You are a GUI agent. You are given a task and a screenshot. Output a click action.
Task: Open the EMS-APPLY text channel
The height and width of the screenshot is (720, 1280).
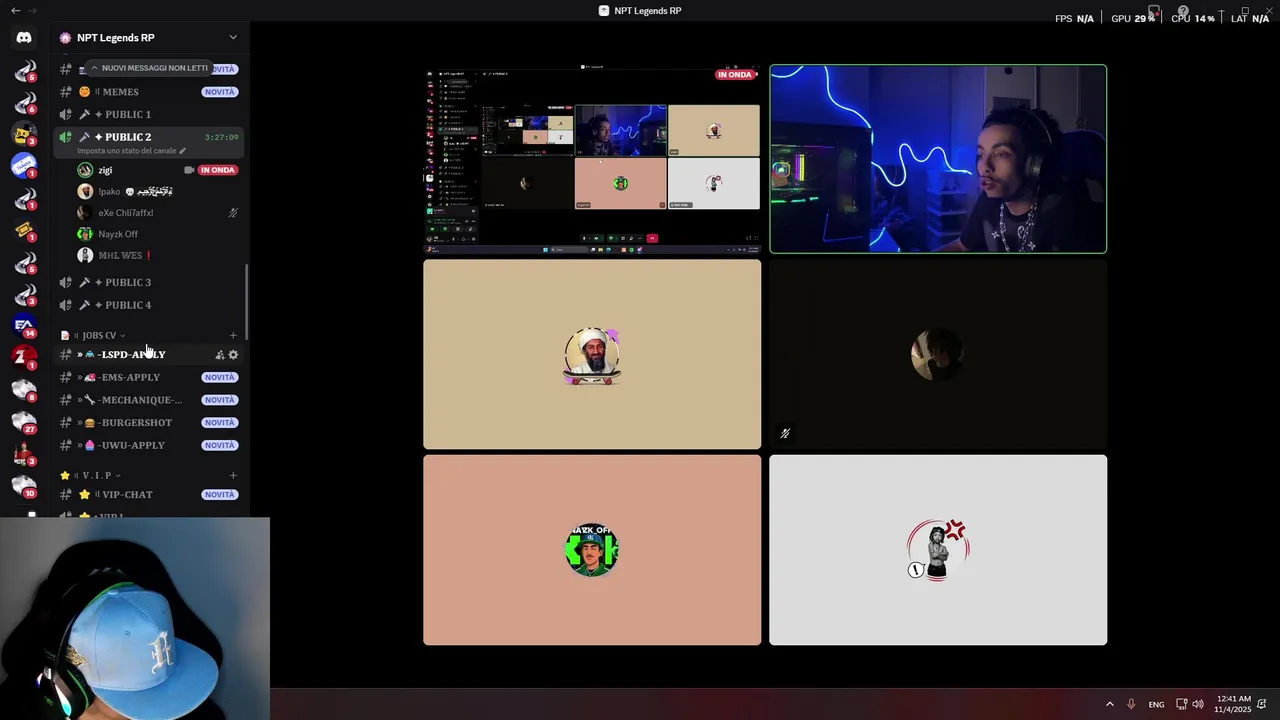click(x=149, y=377)
